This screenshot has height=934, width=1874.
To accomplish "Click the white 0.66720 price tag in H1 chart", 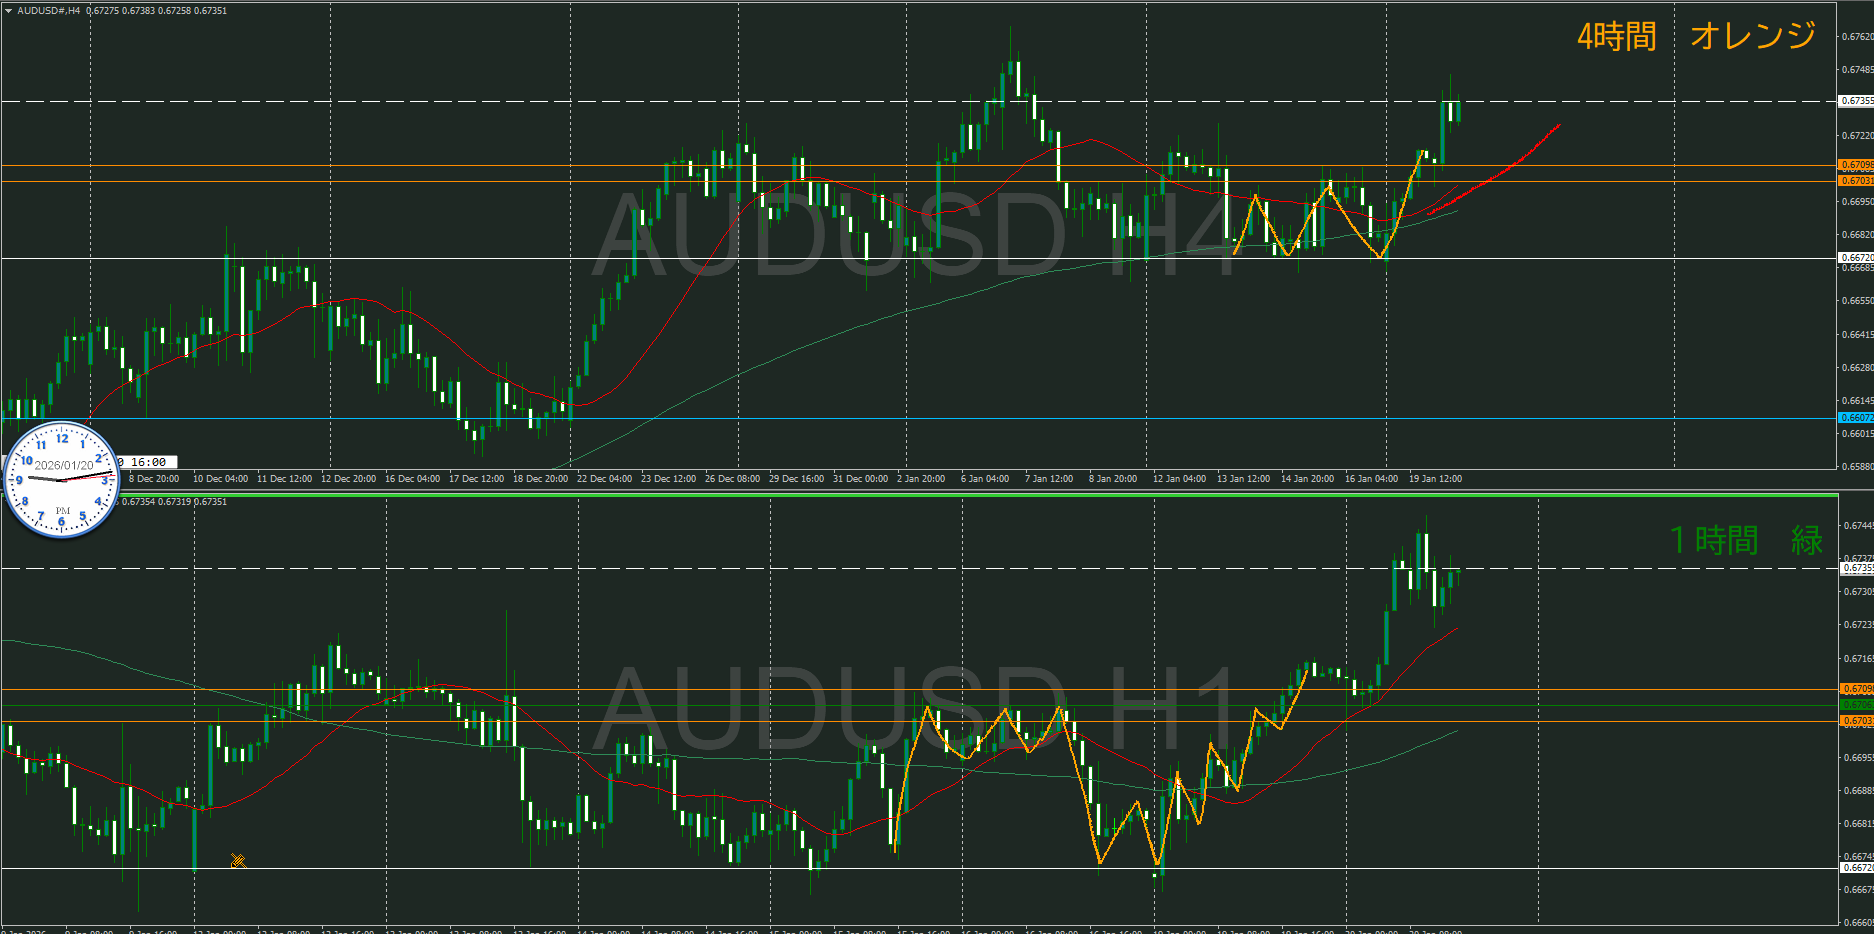I will [x=1856, y=868].
